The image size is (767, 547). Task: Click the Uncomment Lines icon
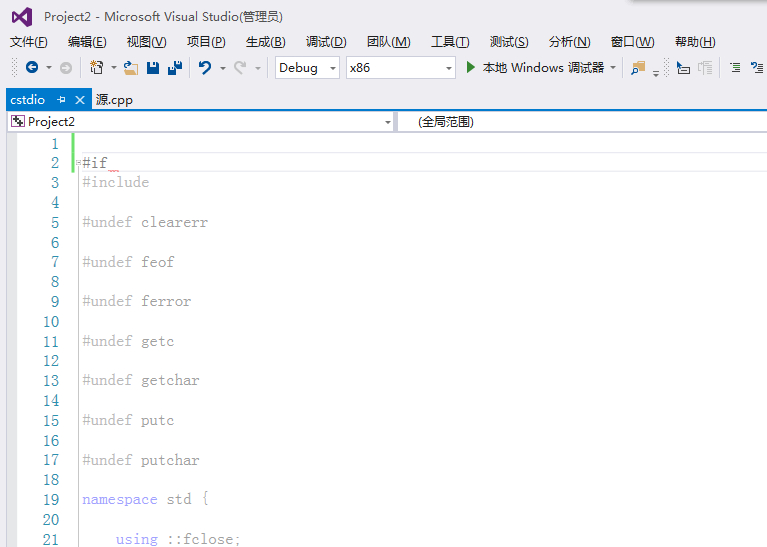[757, 68]
